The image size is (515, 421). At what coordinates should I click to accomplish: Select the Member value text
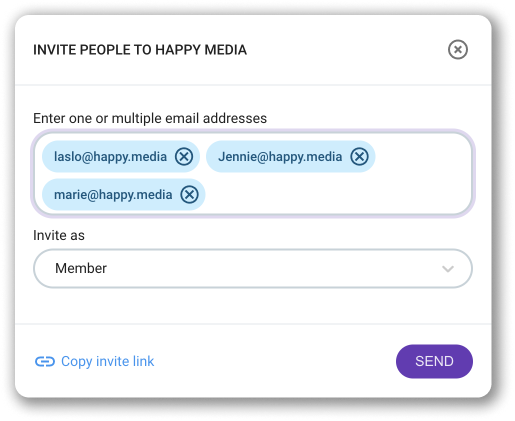click(x=81, y=268)
